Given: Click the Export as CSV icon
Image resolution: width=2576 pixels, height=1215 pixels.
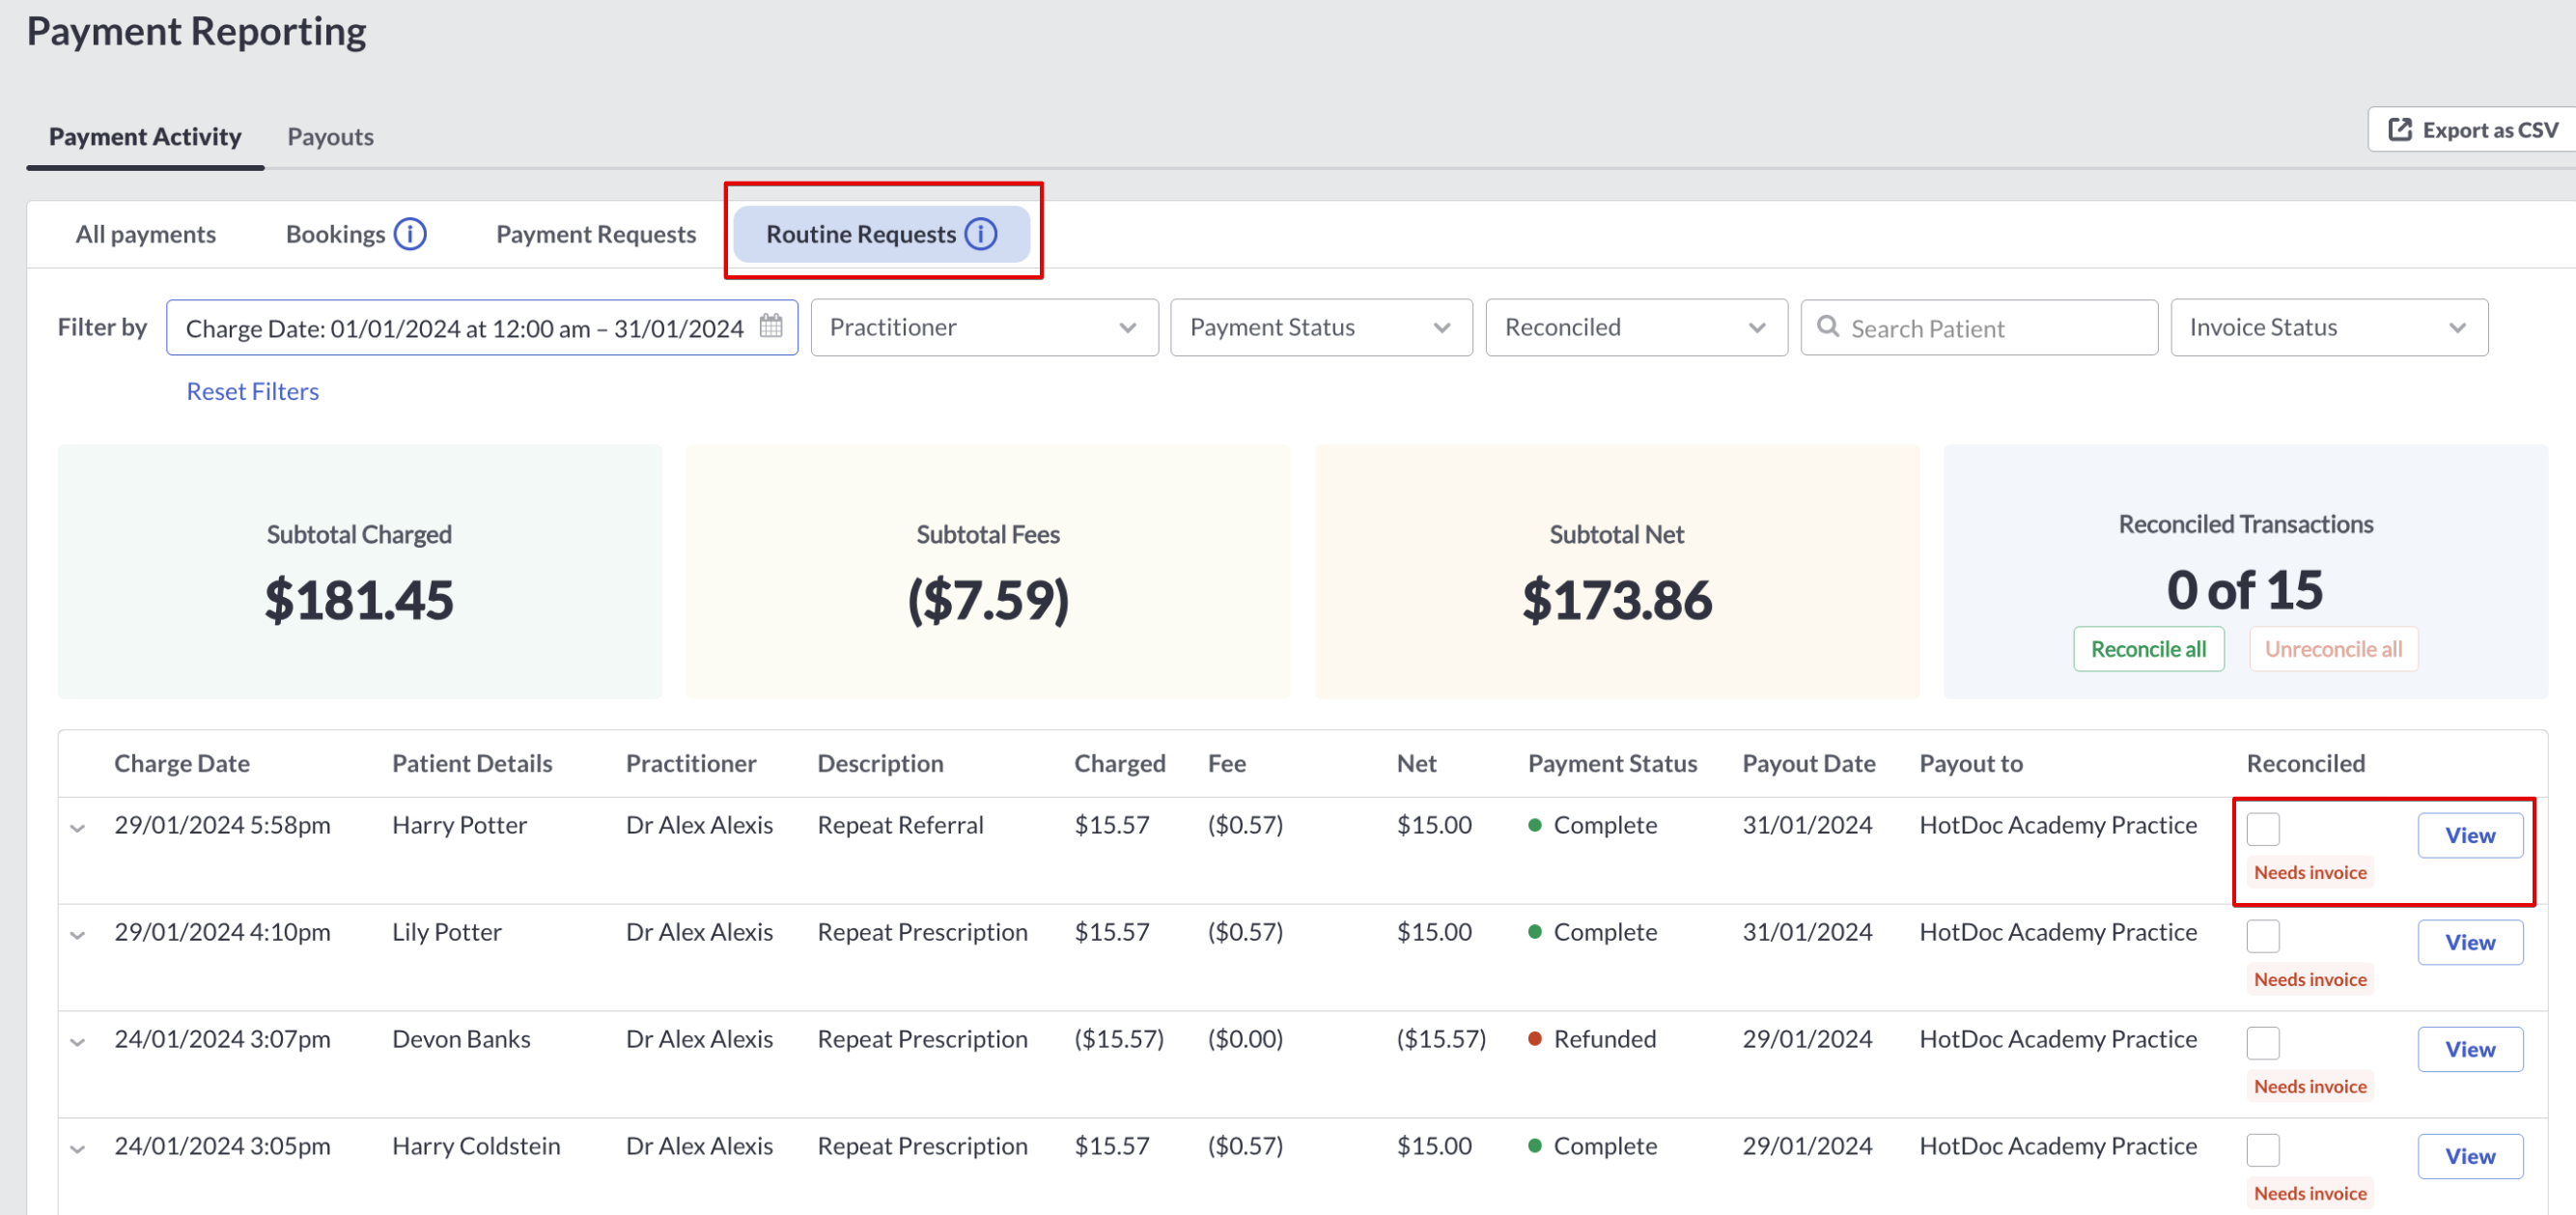Looking at the screenshot, I should pyautogui.click(x=2400, y=130).
